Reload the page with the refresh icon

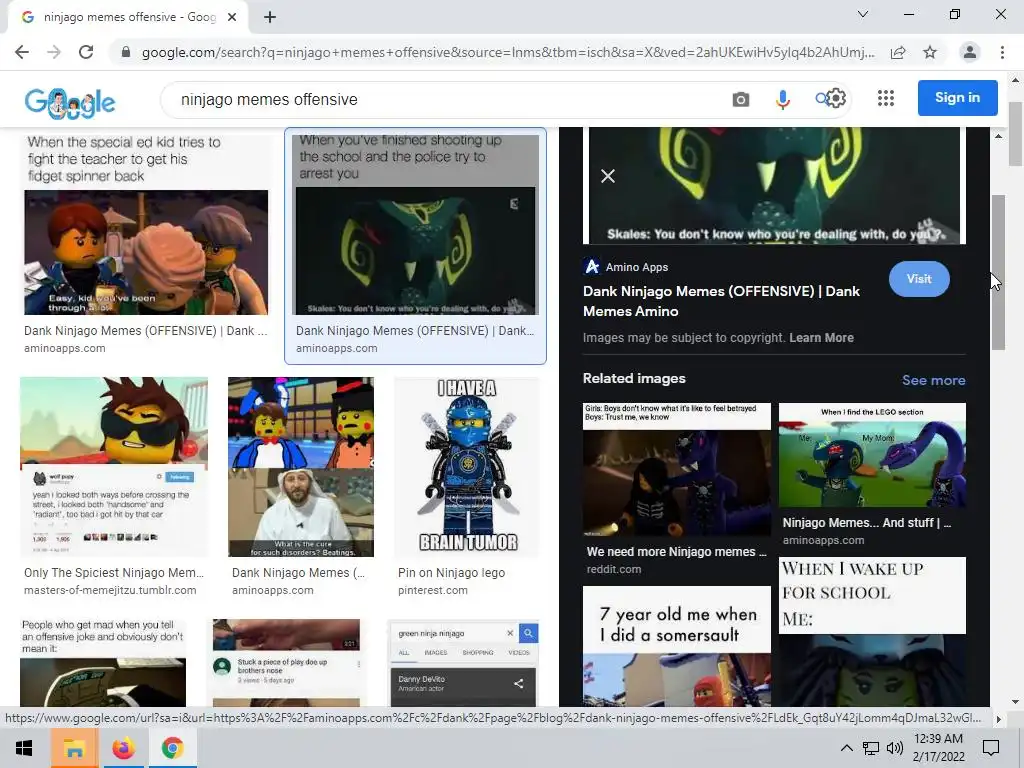tap(86, 52)
